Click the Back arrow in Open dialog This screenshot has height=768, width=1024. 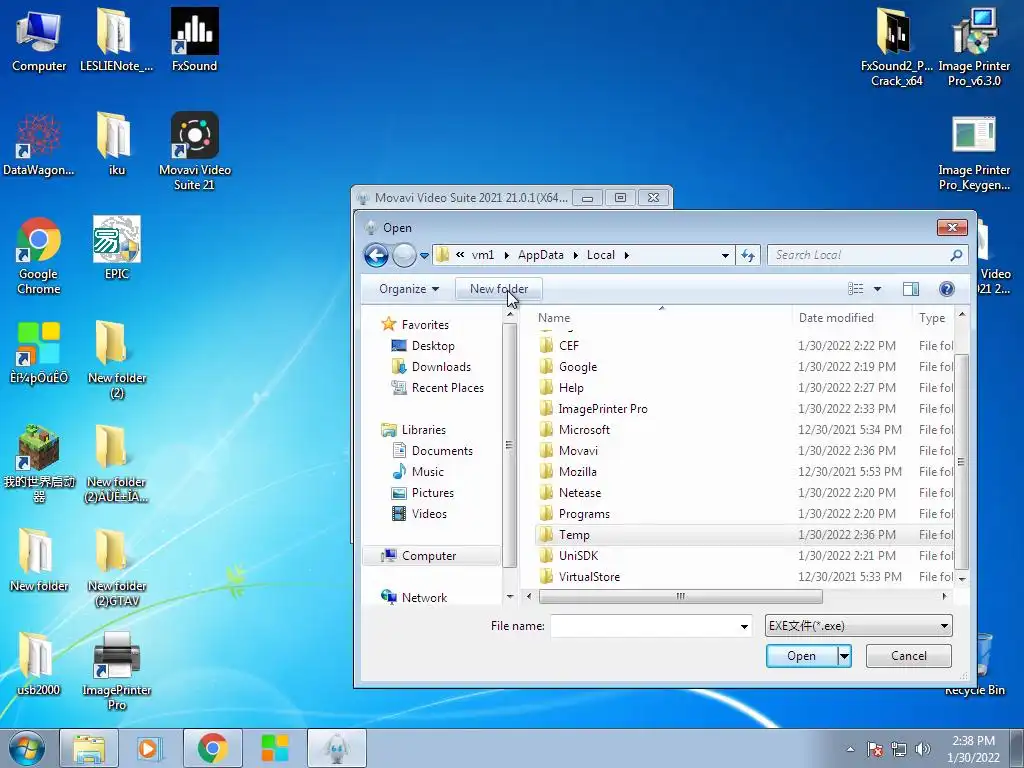376,255
